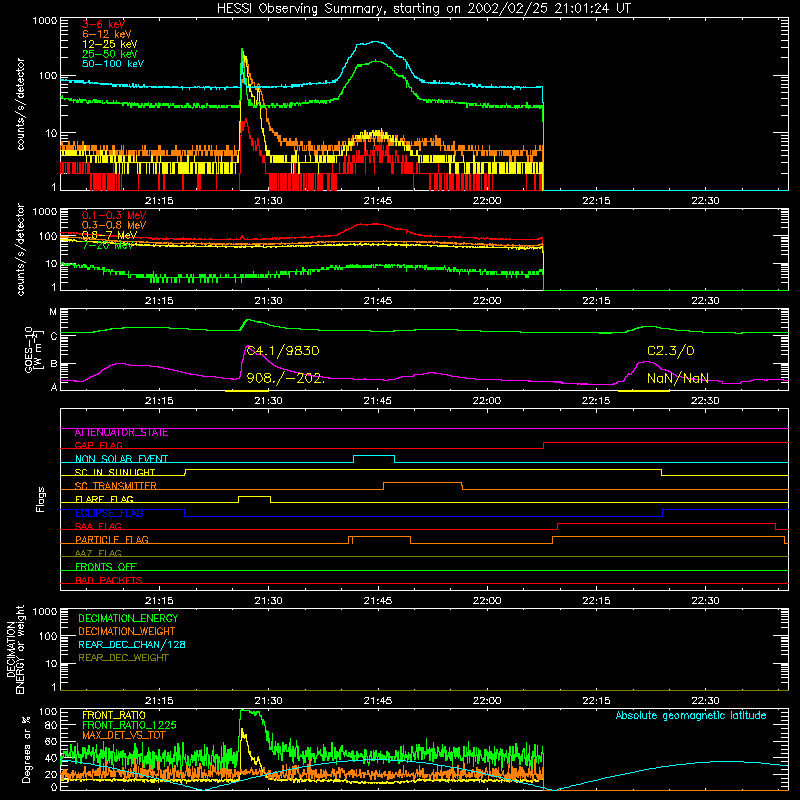The image size is (800, 800).
Task: Click the NaN/NaN annotation in GOES panel
Action: [678, 378]
